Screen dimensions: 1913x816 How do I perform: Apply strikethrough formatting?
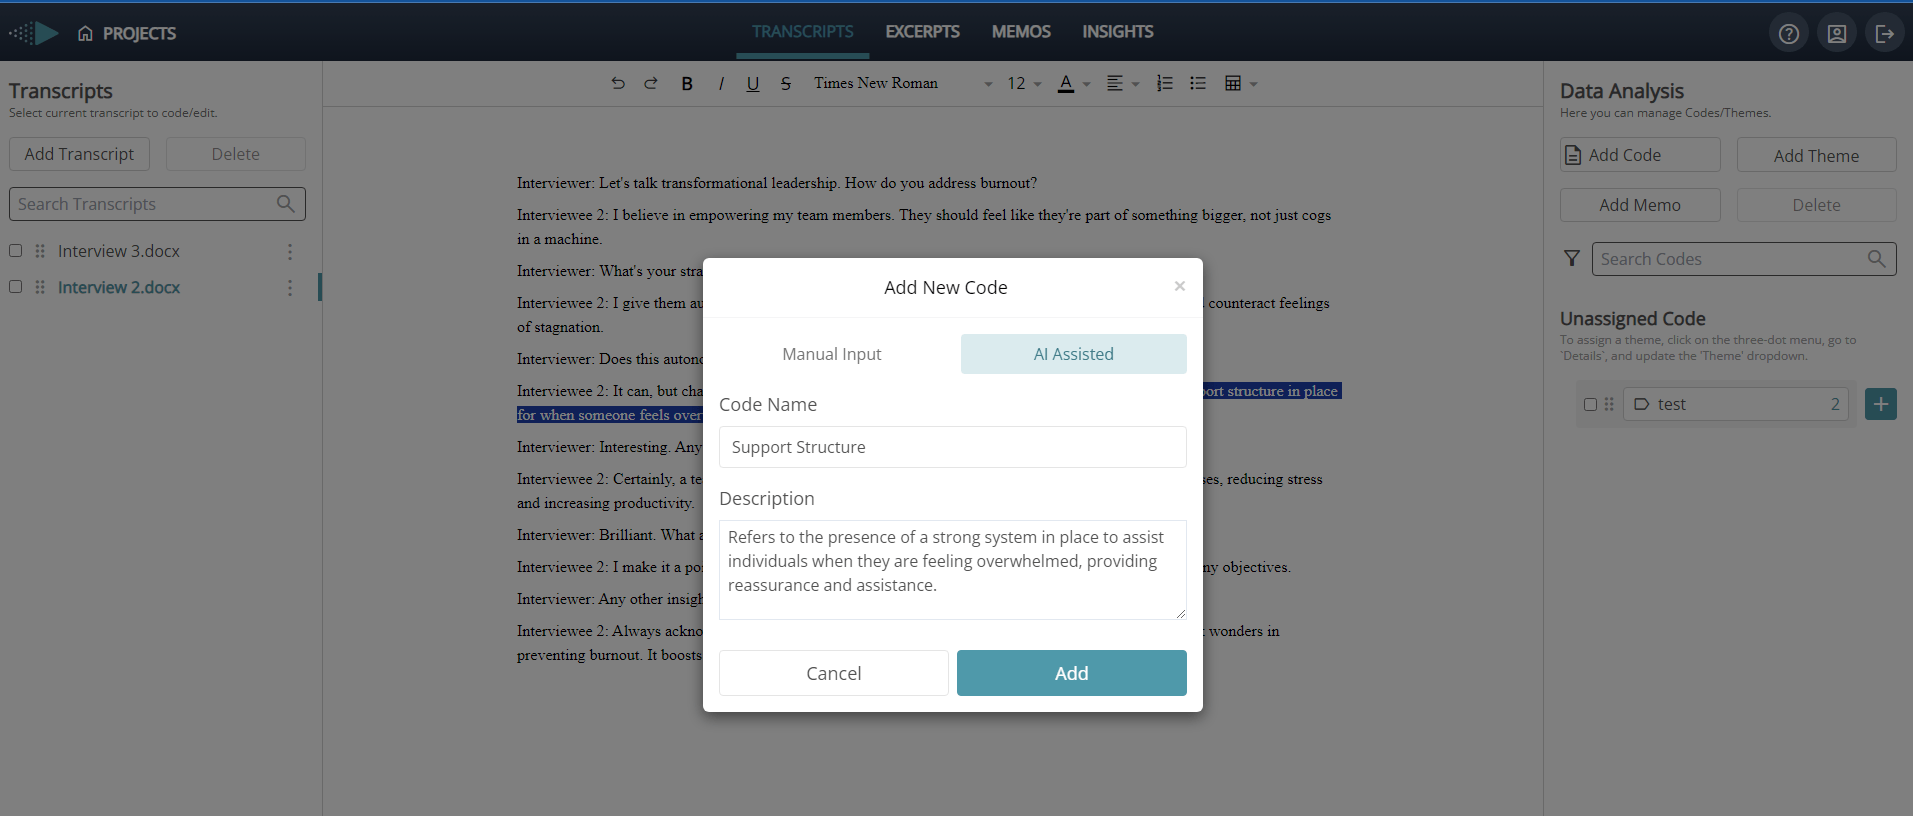786,84
